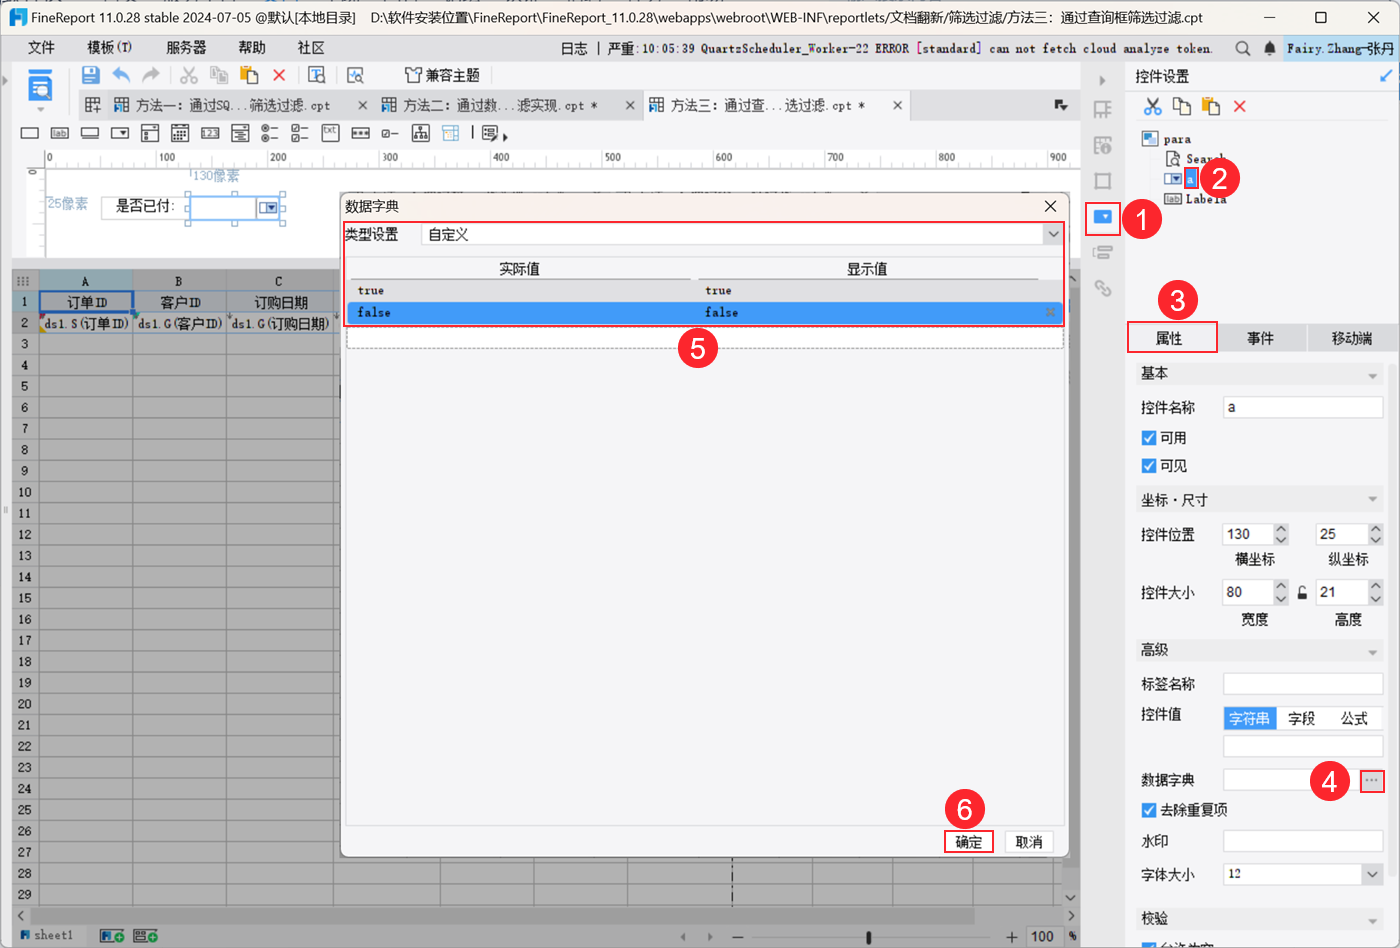
Task: Click the 控件名称 input field
Action: [x=1303, y=407]
